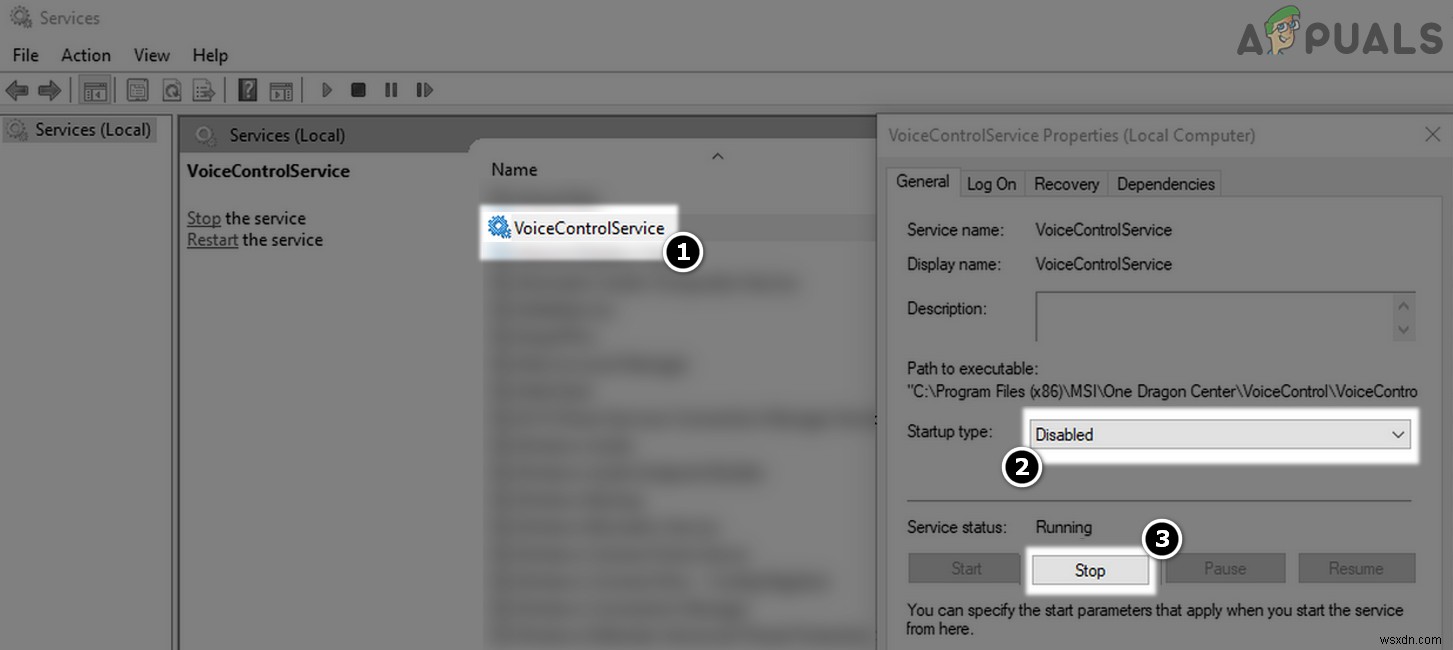This screenshot has height=650, width=1453.
Task: Select VoiceControlService in the services list
Action: click(588, 228)
